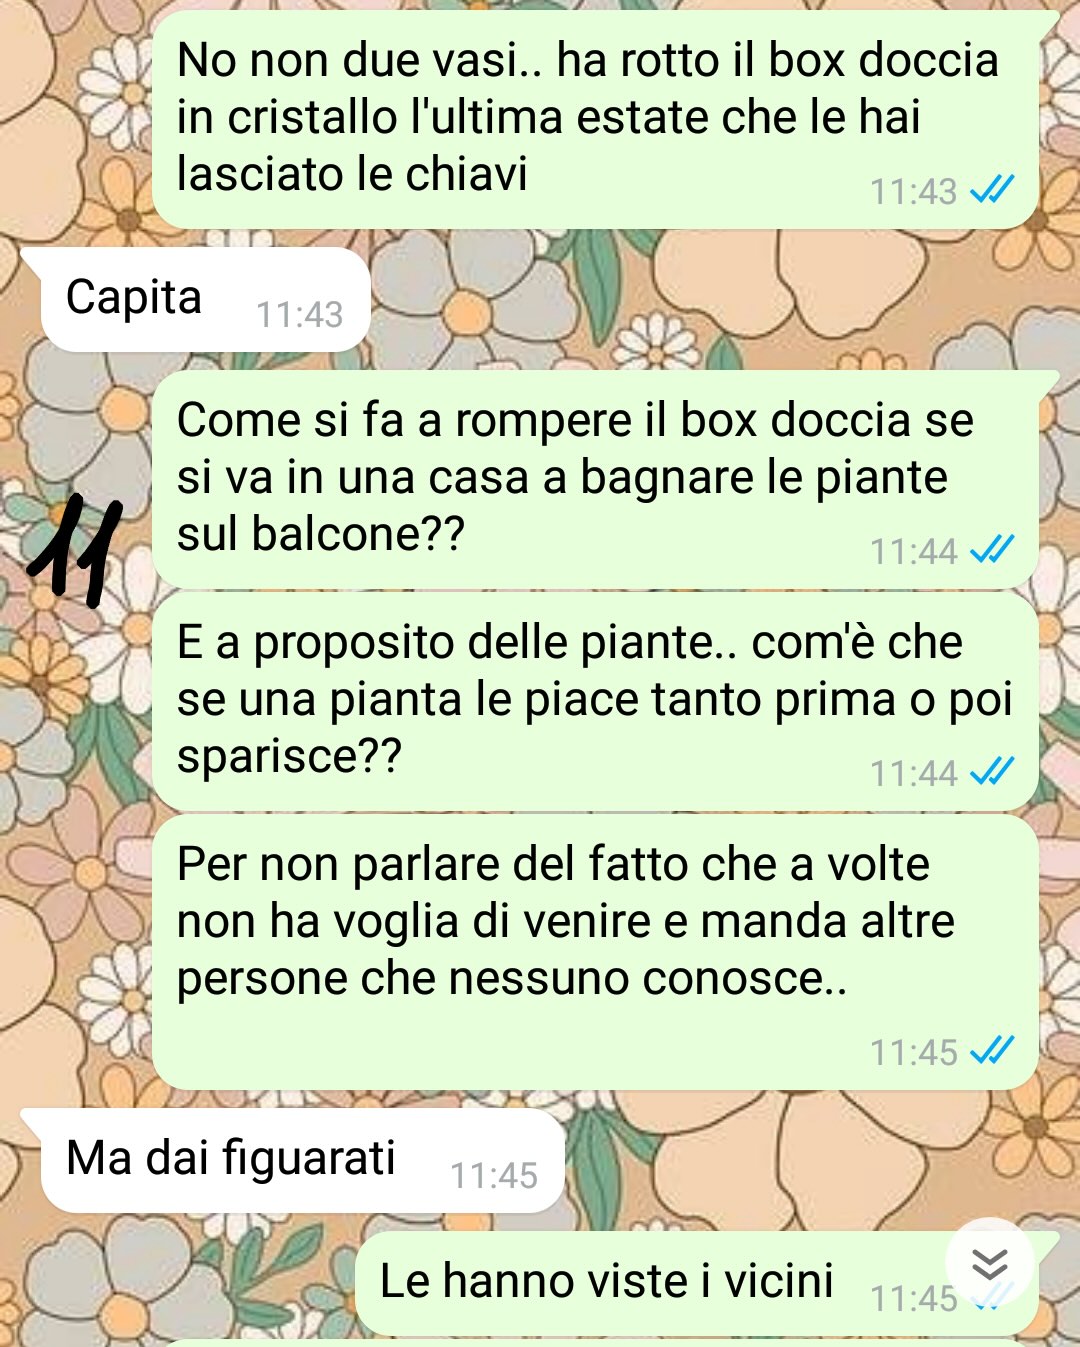This screenshot has height=1347, width=1080.
Task: Select message starting 'Come si fa a rompere'
Action: [596, 479]
